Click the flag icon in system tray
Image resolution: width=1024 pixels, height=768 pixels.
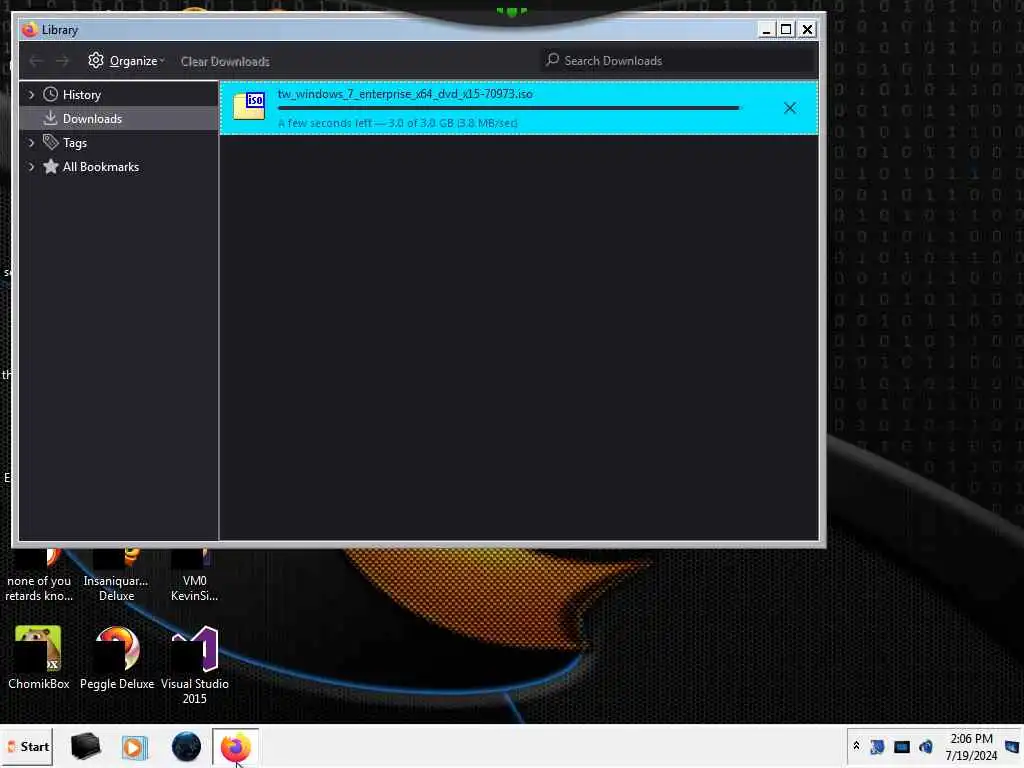click(877, 746)
